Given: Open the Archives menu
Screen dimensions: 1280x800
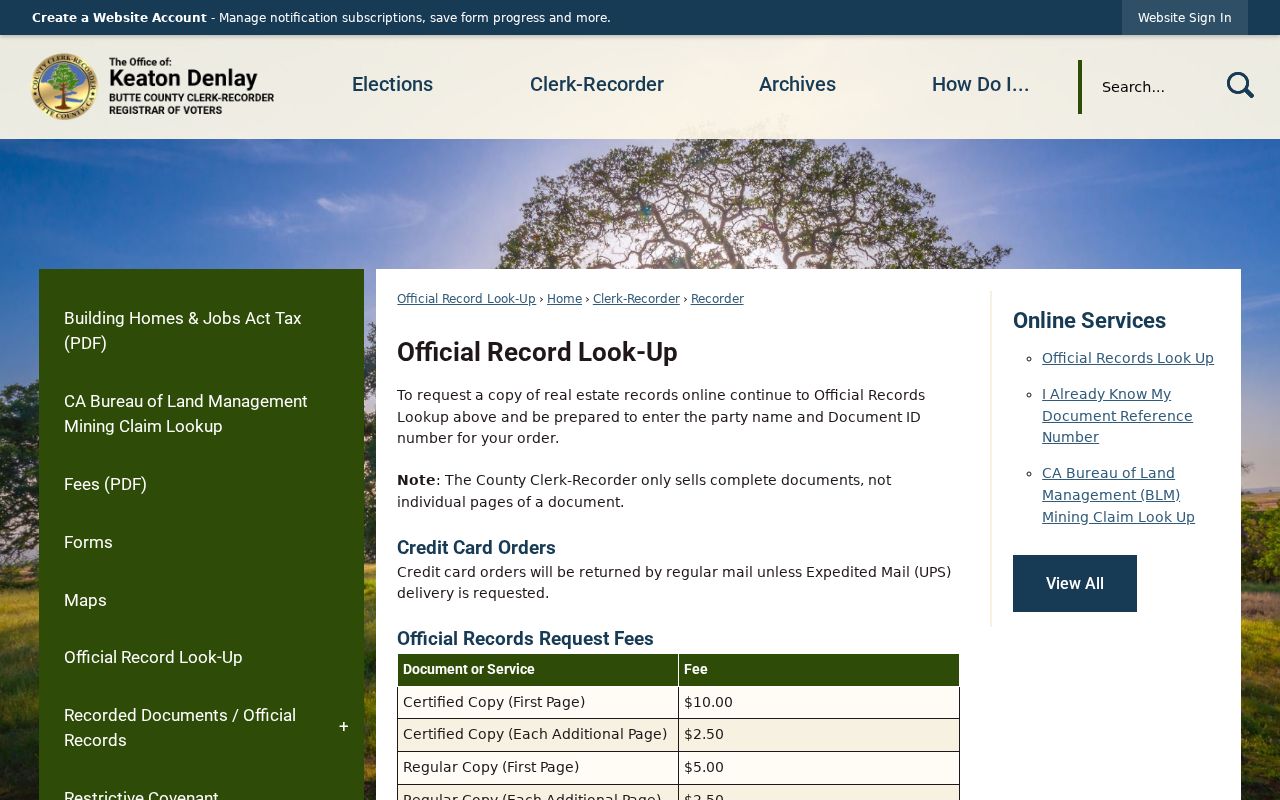Looking at the screenshot, I should (x=797, y=85).
